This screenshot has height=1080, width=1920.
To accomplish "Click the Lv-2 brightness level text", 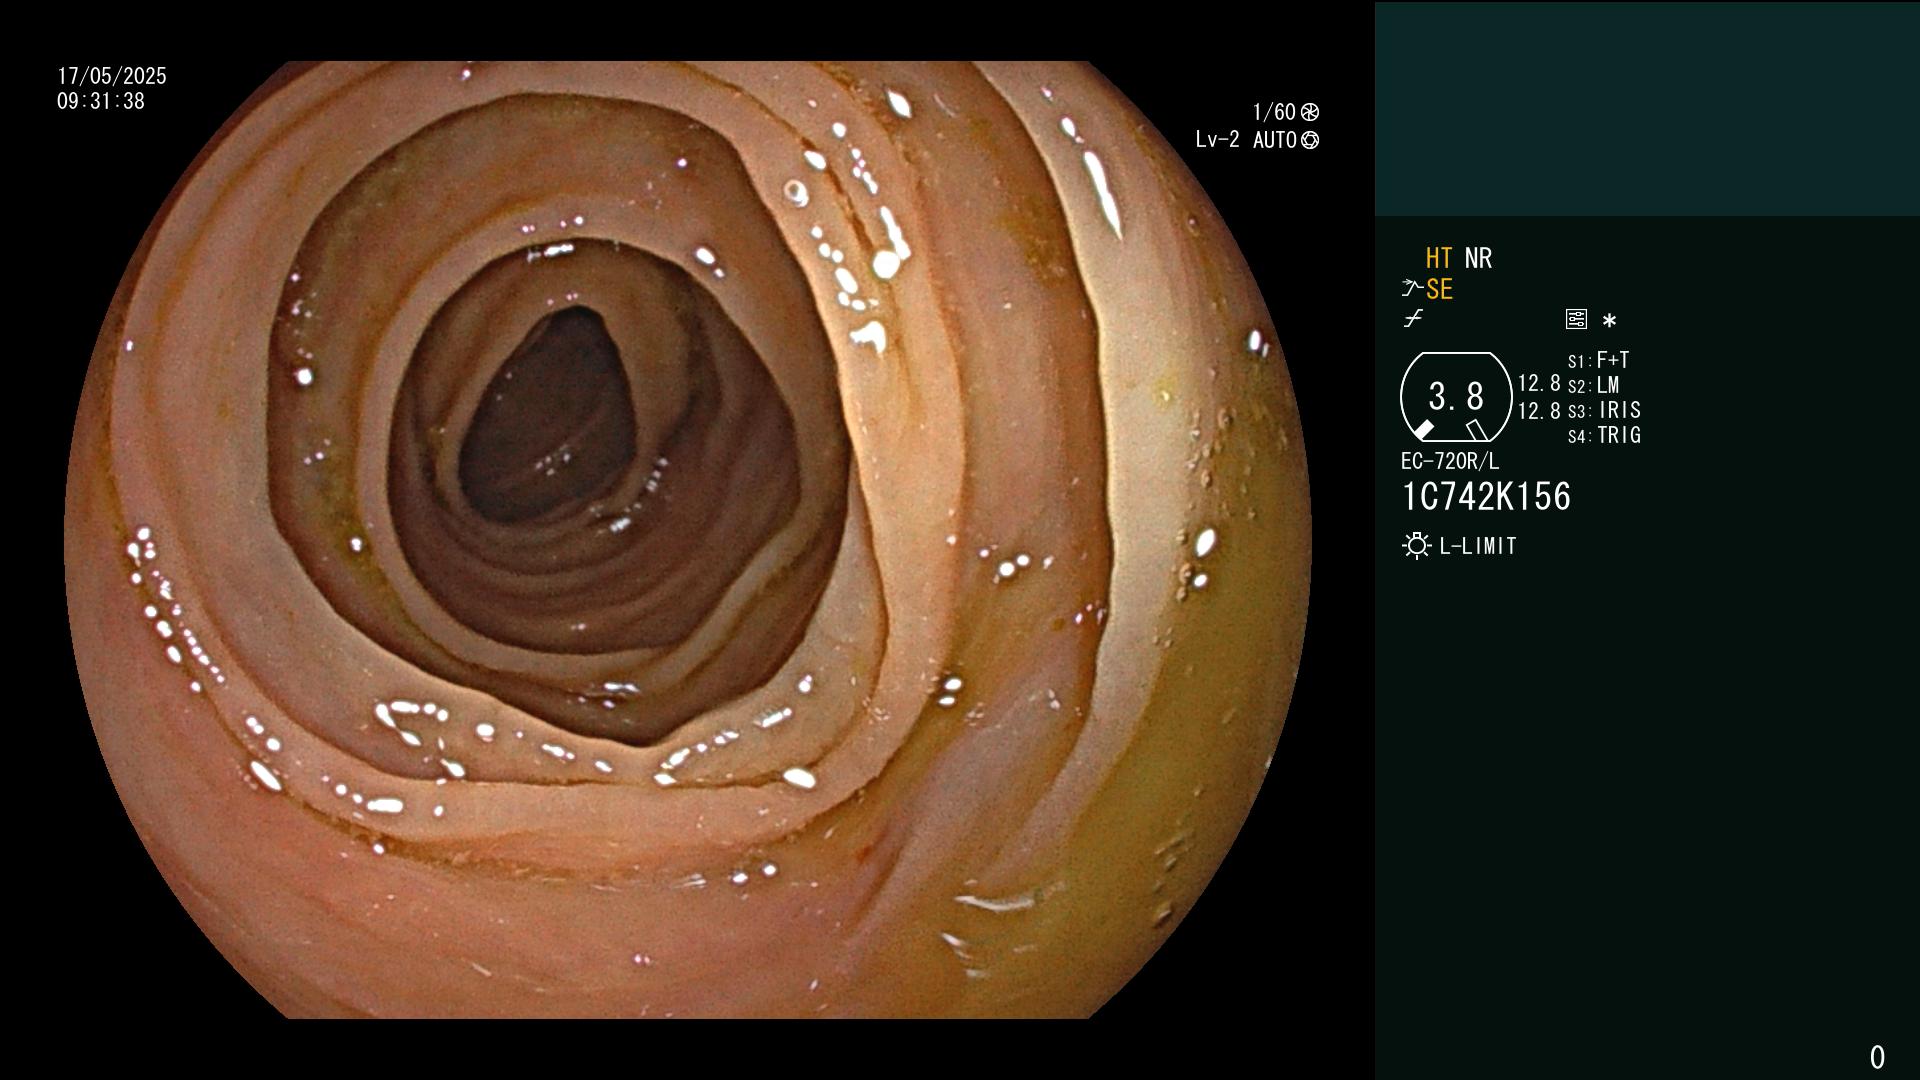I will pyautogui.click(x=1217, y=140).
